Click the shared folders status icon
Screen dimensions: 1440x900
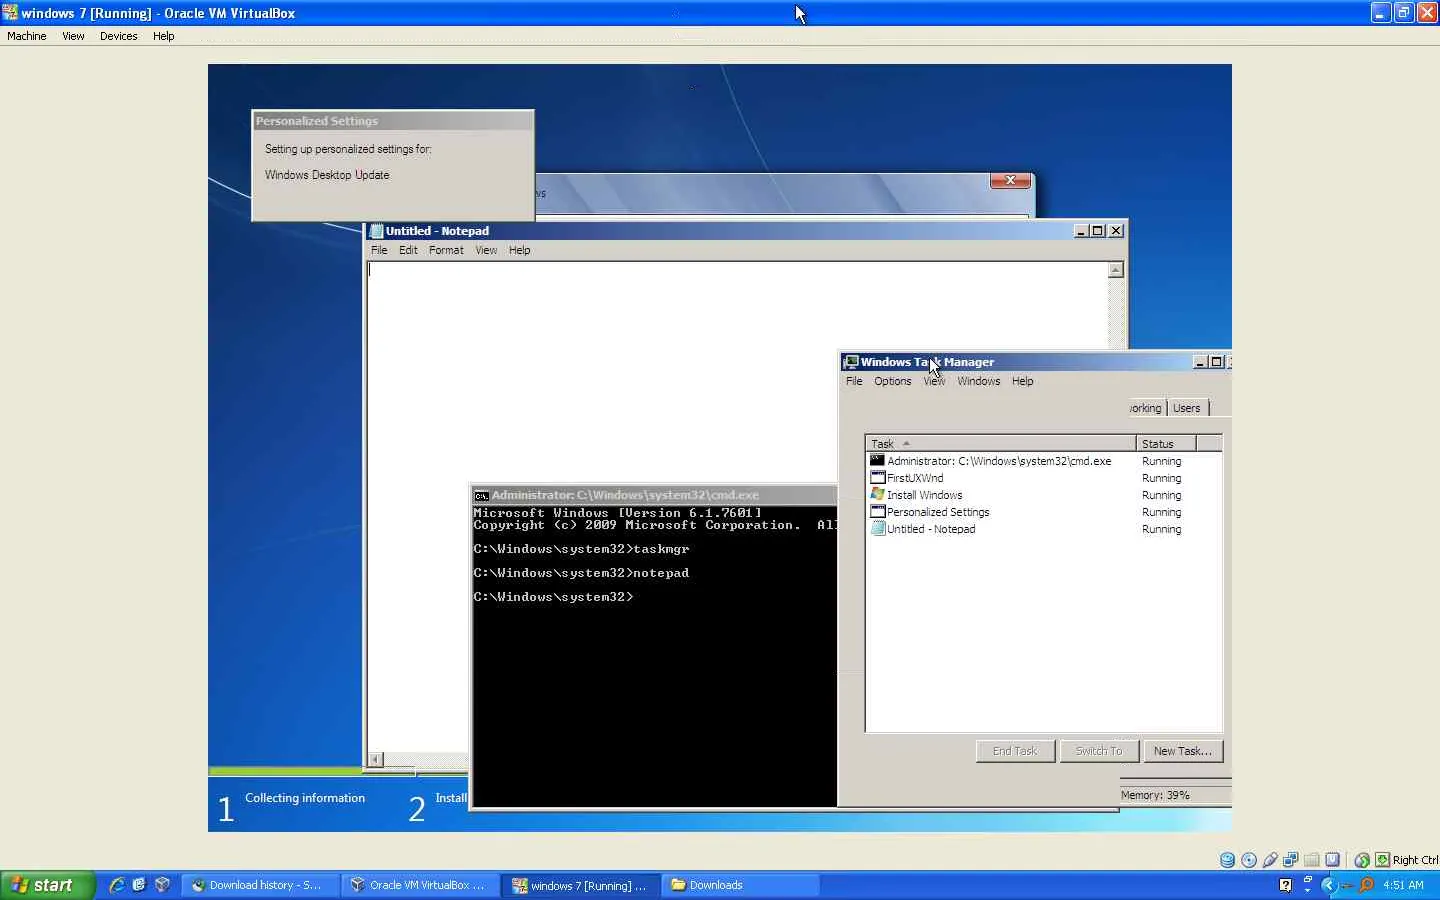tap(1312, 860)
